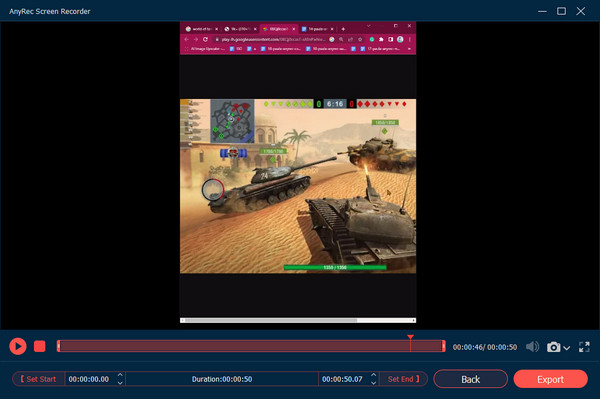
Task: Click the 00:00:46/ 00:00:50 time readout
Action: [484, 347]
